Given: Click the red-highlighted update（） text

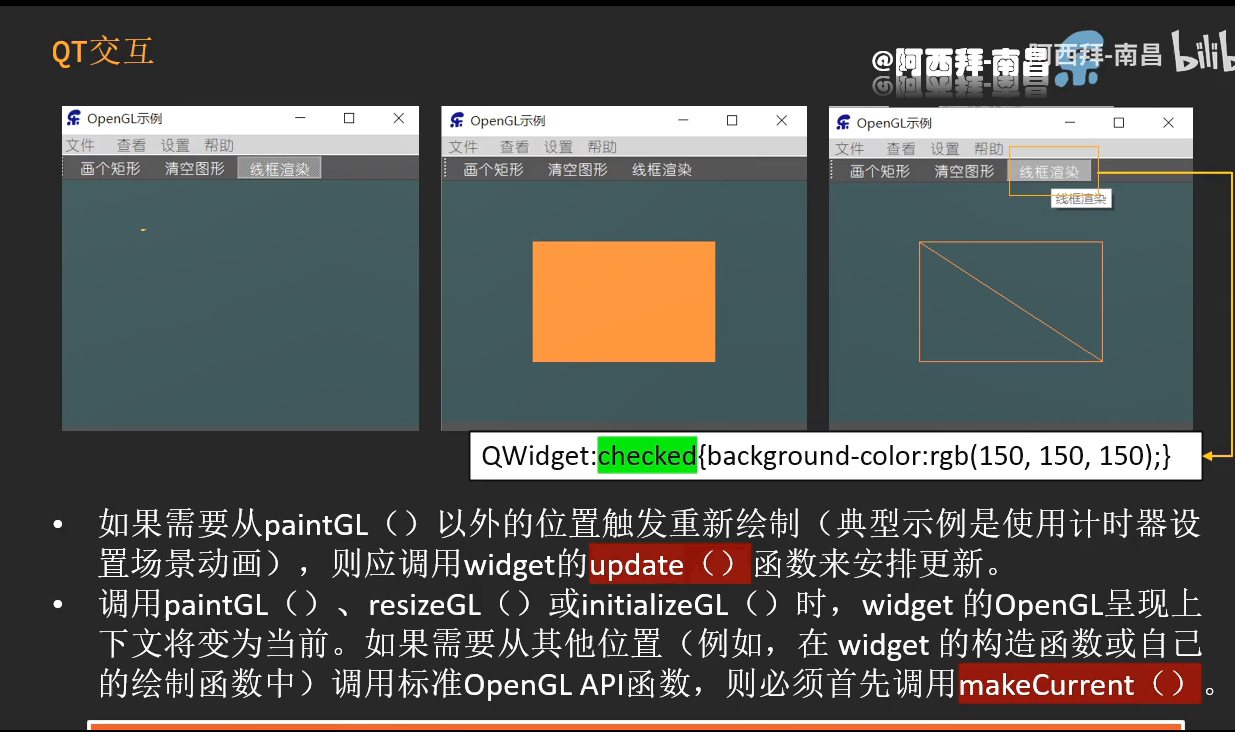Looking at the screenshot, I should click(670, 564).
